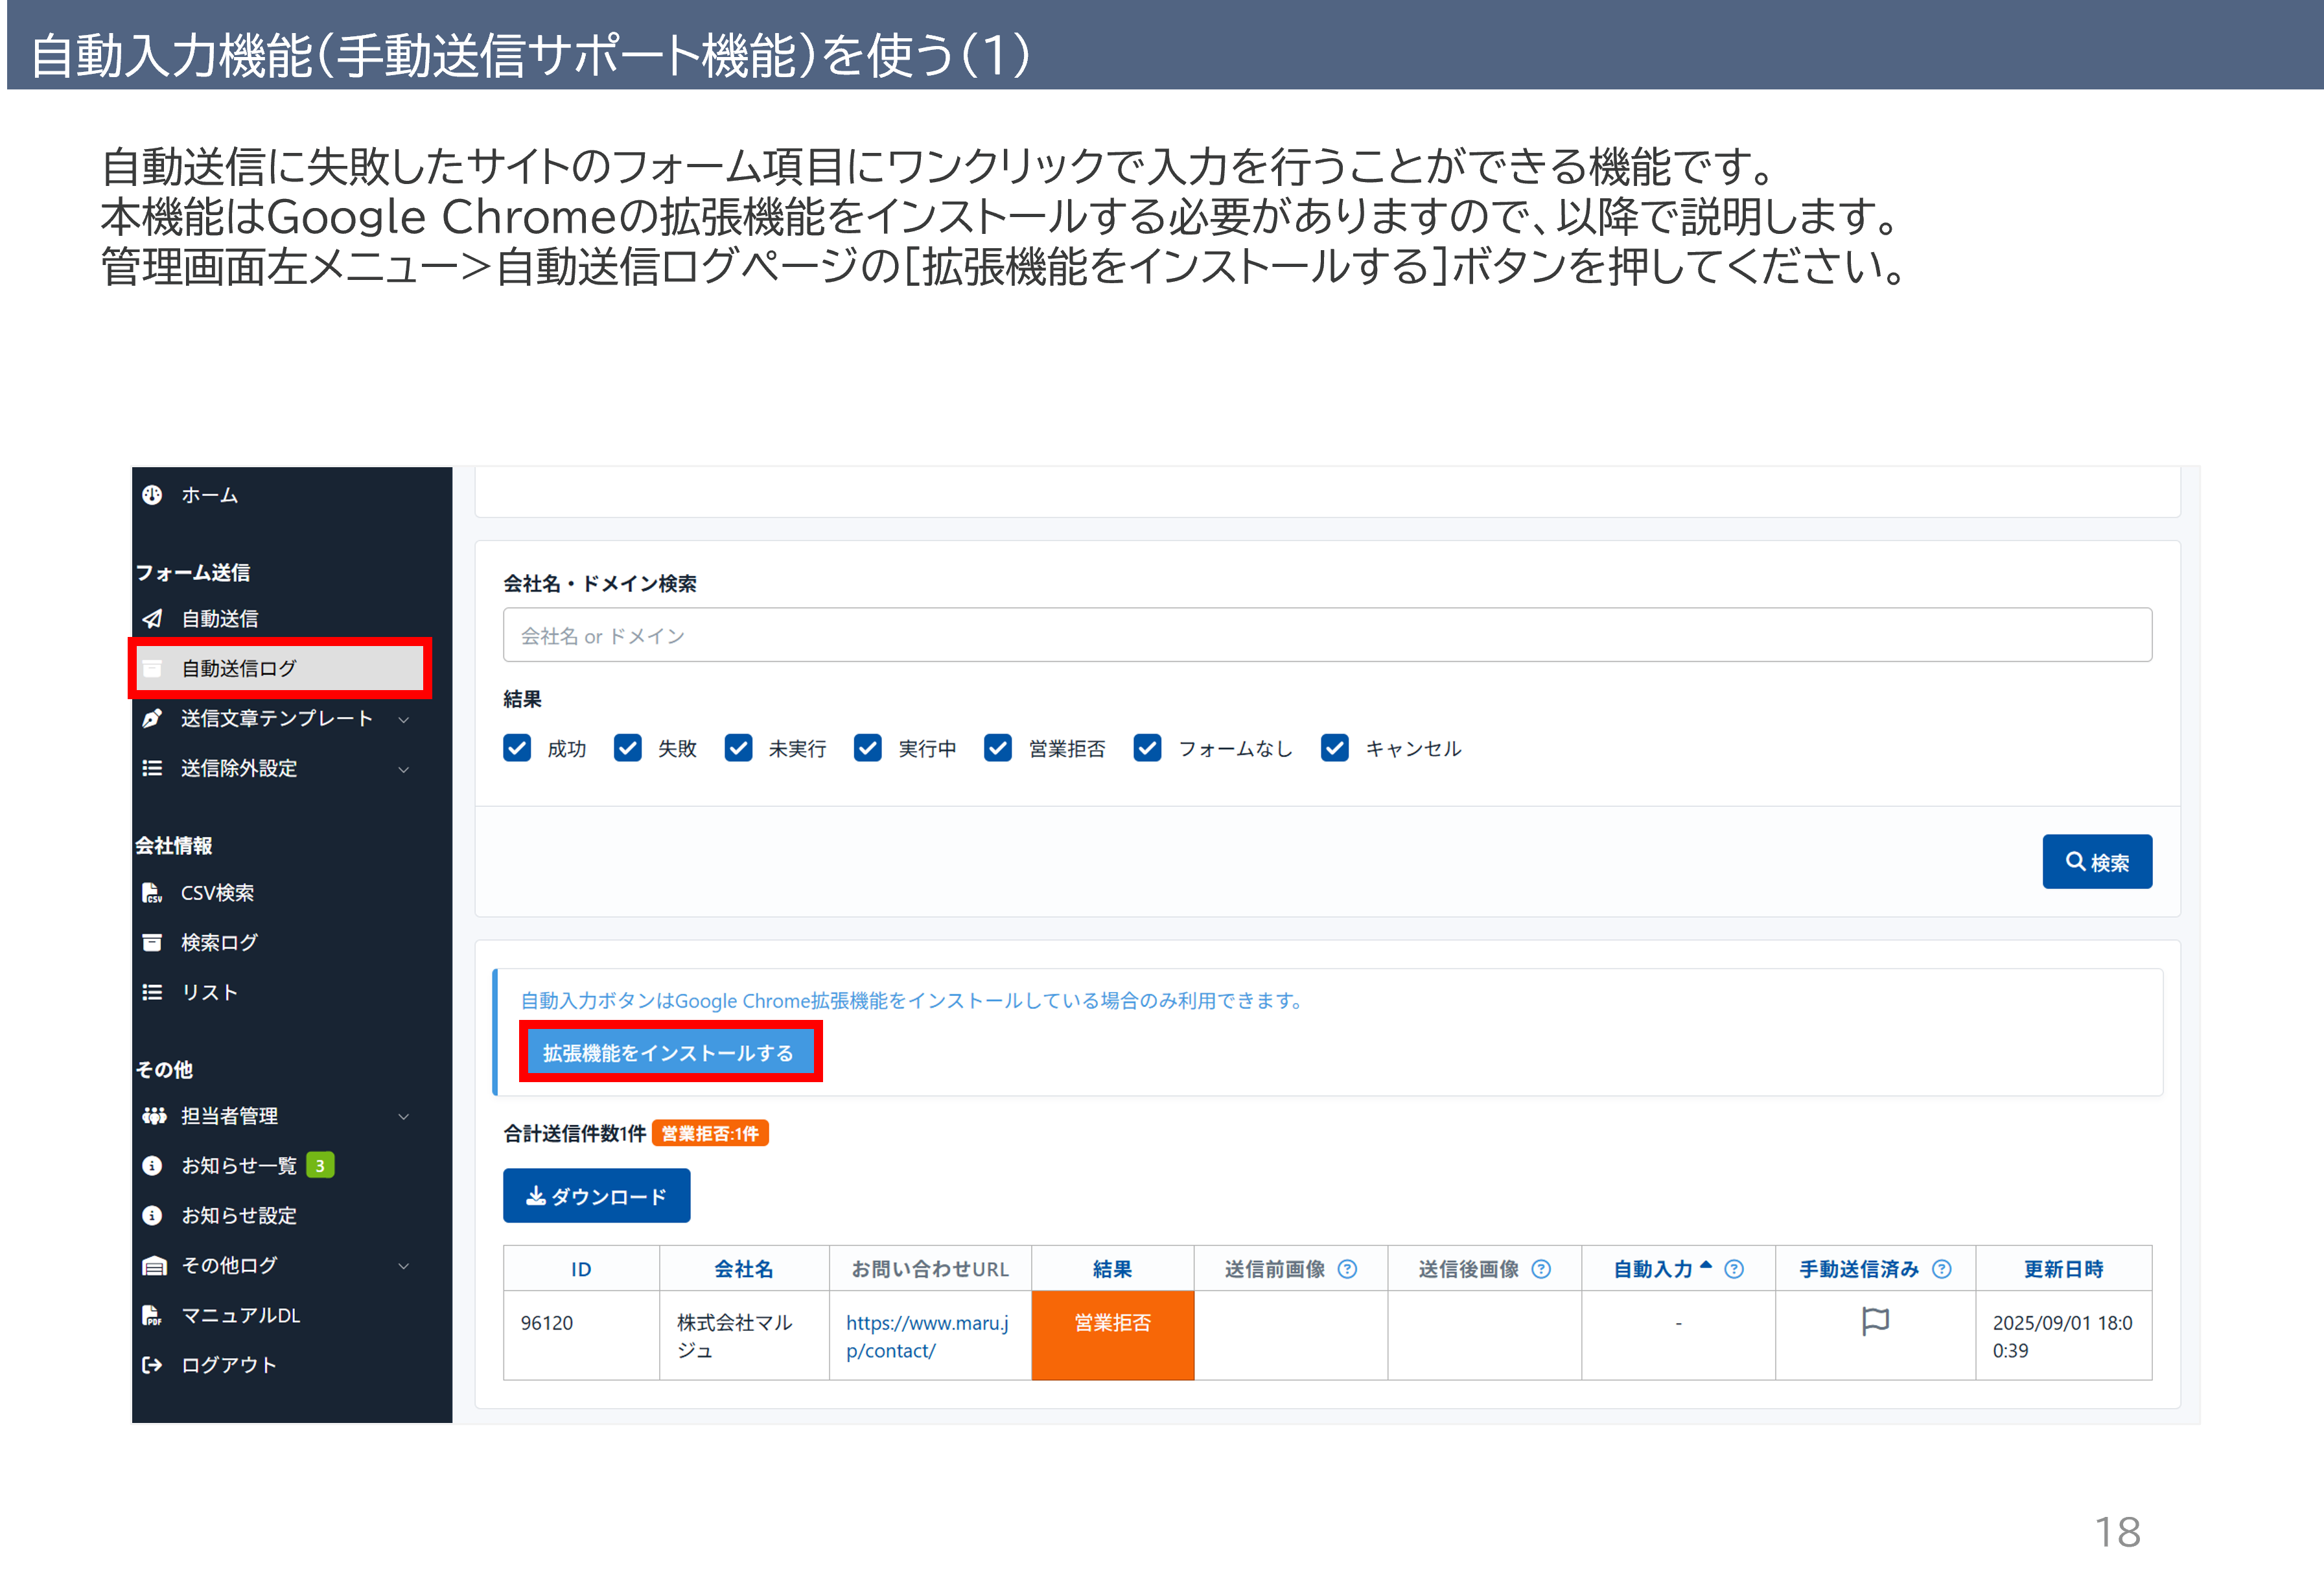Uncheck the 営業拒否 result checkbox

click(997, 748)
